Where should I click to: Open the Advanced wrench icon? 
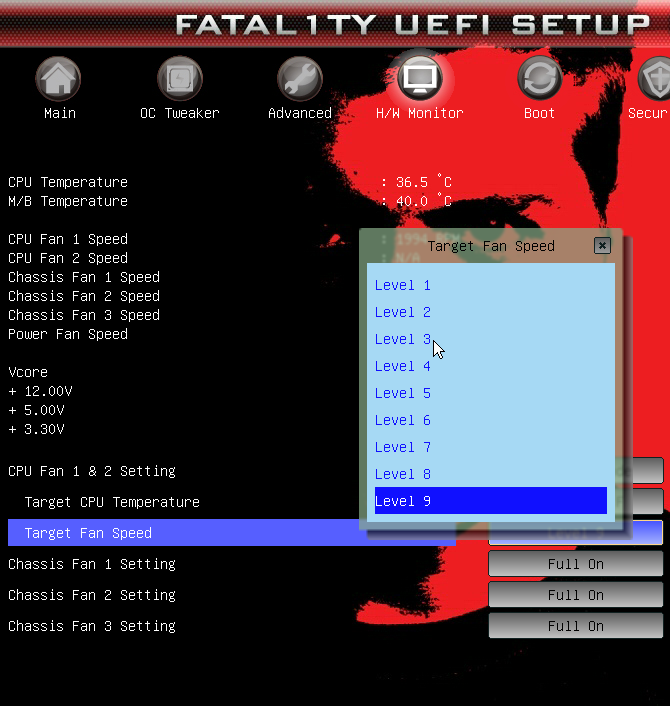(x=299, y=79)
